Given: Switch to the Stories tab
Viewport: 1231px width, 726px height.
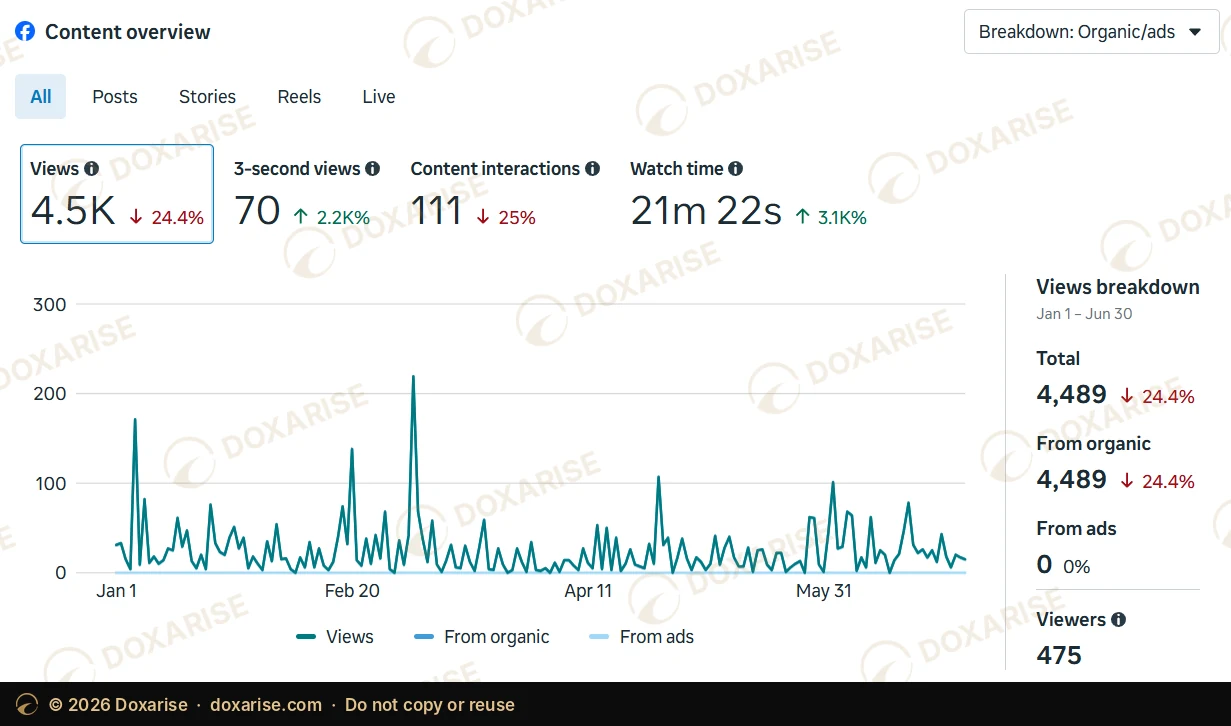Looking at the screenshot, I should point(207,96).
